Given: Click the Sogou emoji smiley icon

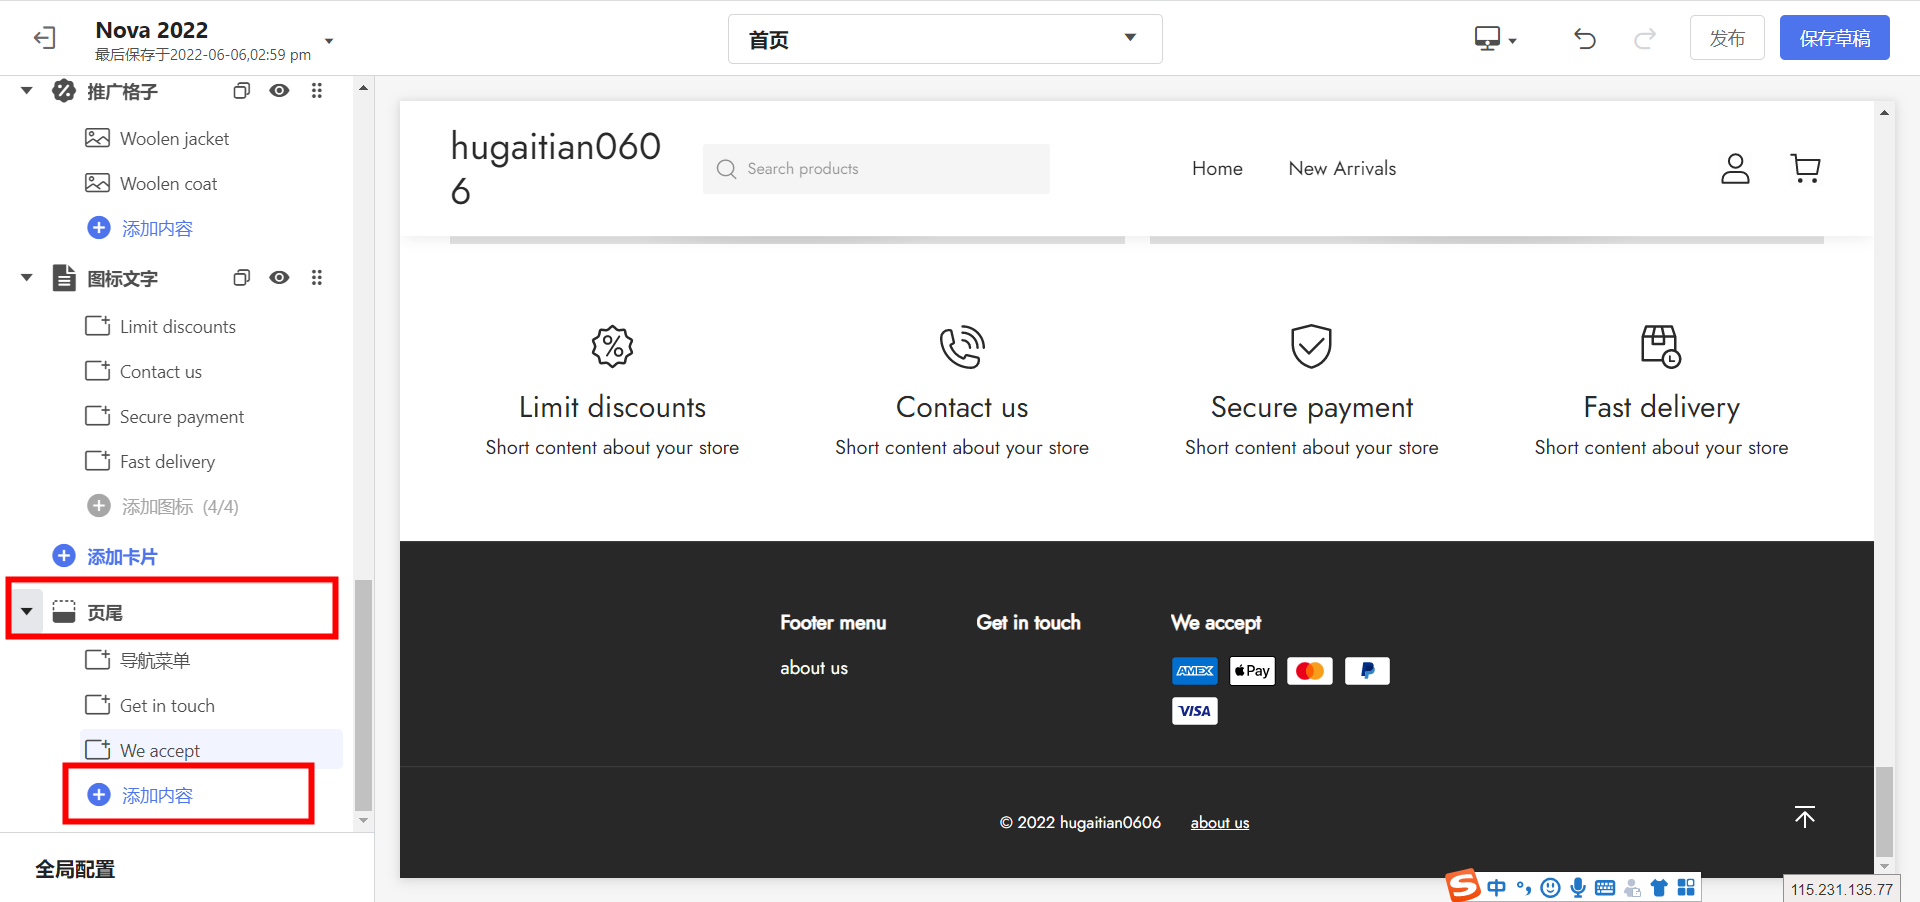Looking at the screenshot, I should coord(1551,887).
